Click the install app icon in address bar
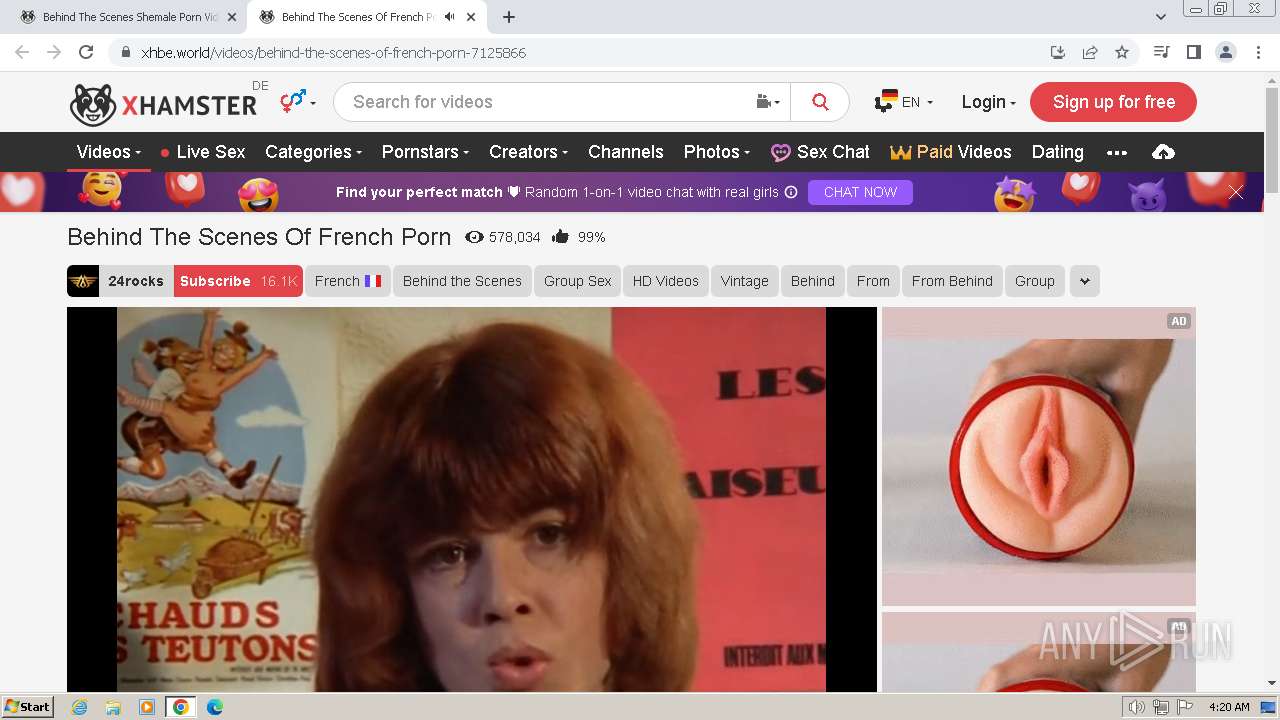This screenshot has height=720, width=1280. point(1057,52)
